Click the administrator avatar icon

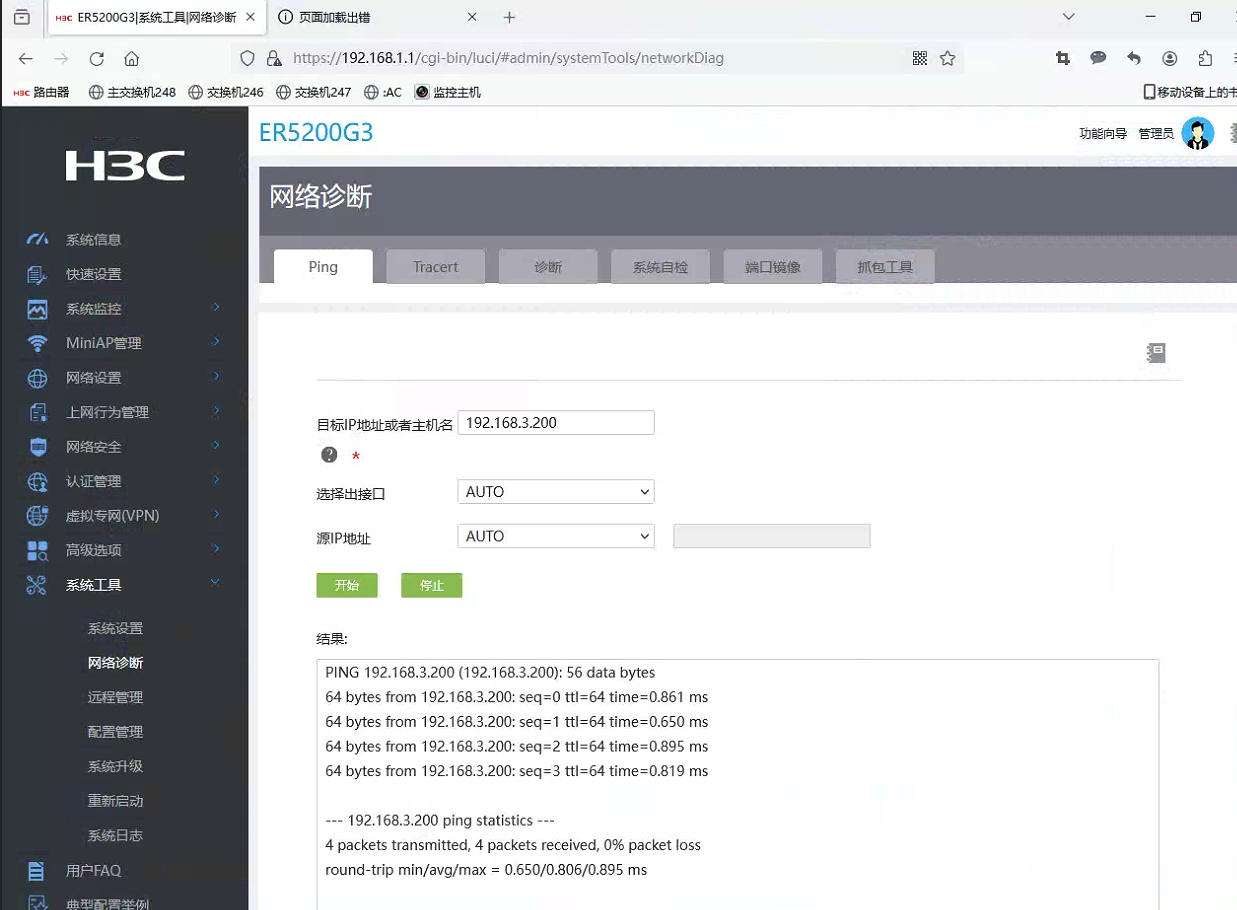tap(1197, 133)
